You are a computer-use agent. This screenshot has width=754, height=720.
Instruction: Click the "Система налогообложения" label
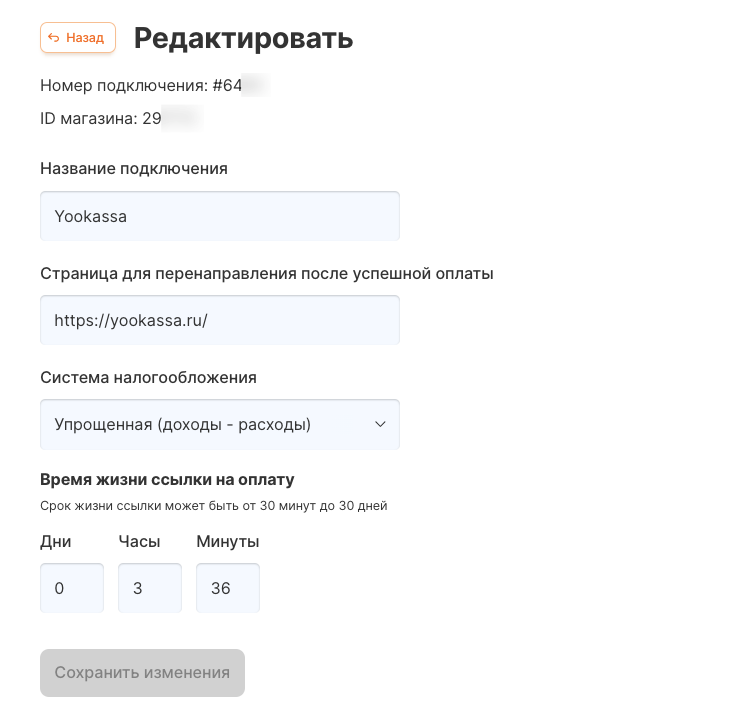click(x=148, y=377)
